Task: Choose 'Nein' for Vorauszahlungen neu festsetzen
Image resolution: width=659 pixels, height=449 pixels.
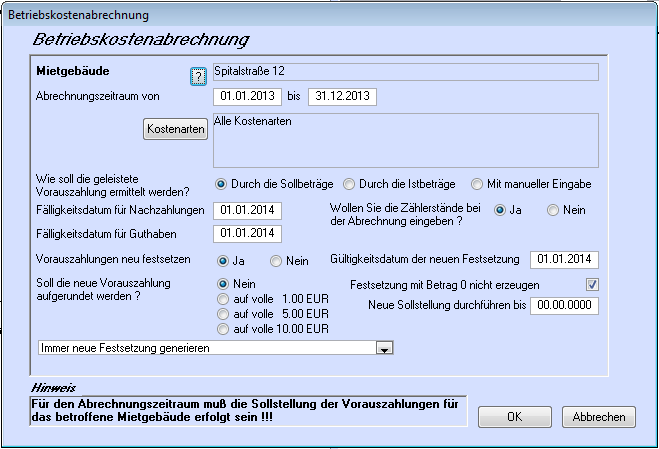Action: pos(277,260)
